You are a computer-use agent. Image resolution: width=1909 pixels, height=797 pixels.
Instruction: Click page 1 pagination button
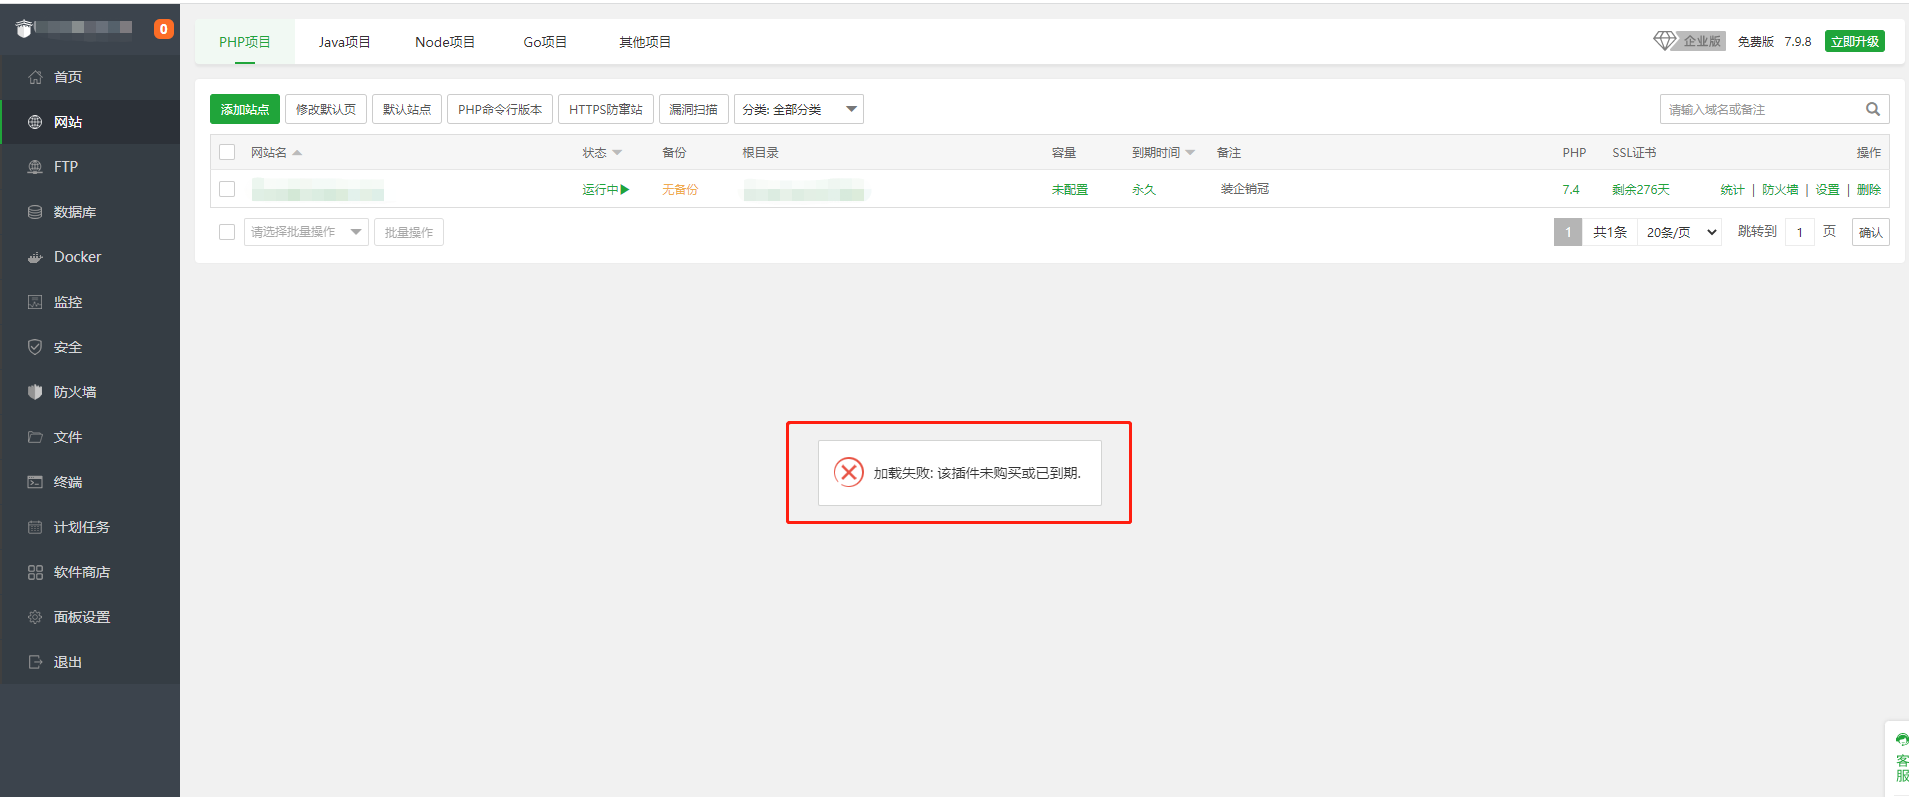1568,232
